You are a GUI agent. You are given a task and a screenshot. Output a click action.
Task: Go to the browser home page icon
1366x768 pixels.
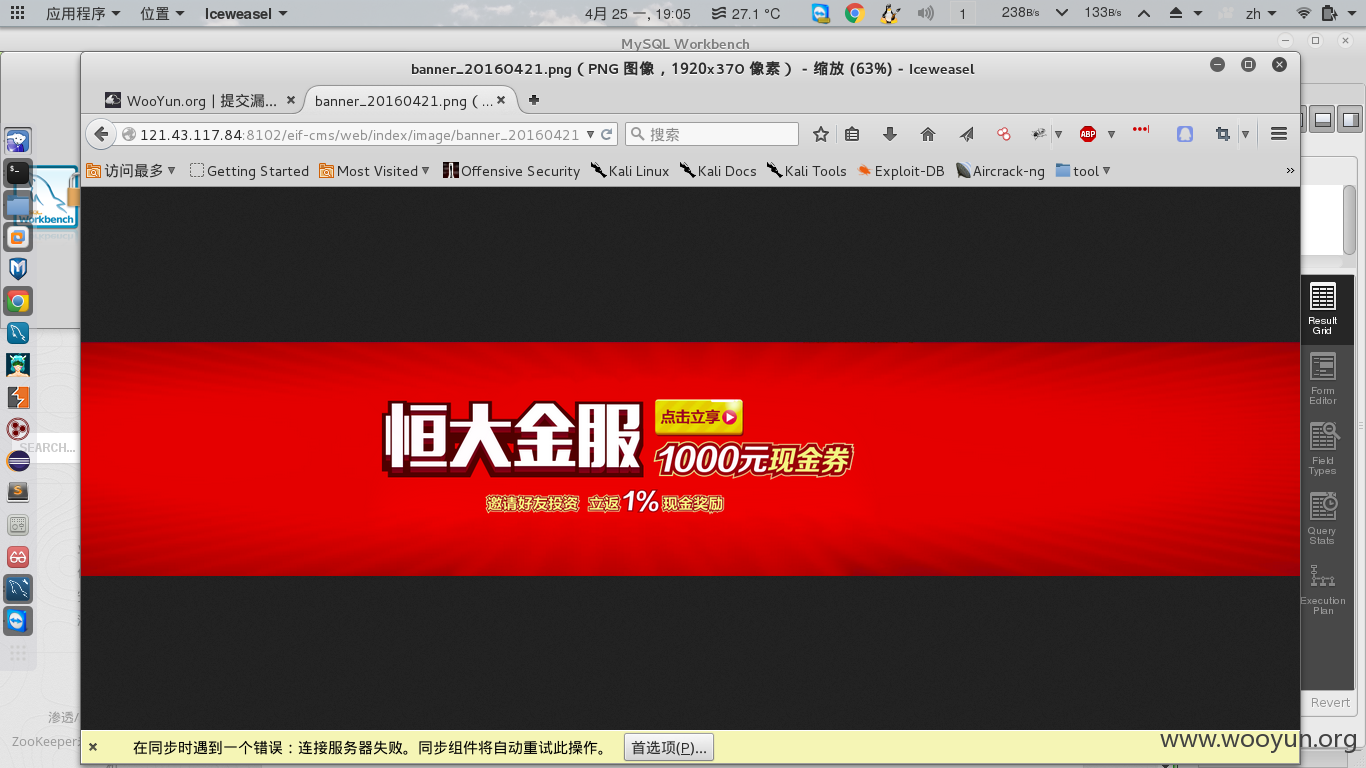tap(928, 134)
